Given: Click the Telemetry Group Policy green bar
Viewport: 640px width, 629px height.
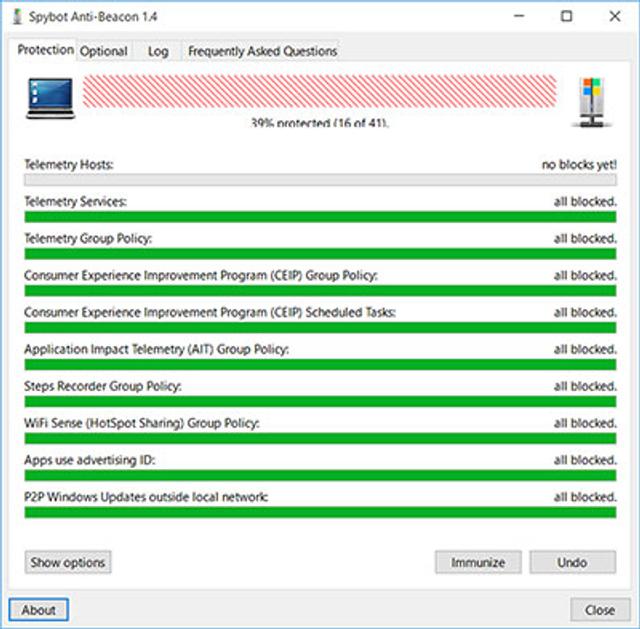Looking at the screenshot, I should [320, 253].
